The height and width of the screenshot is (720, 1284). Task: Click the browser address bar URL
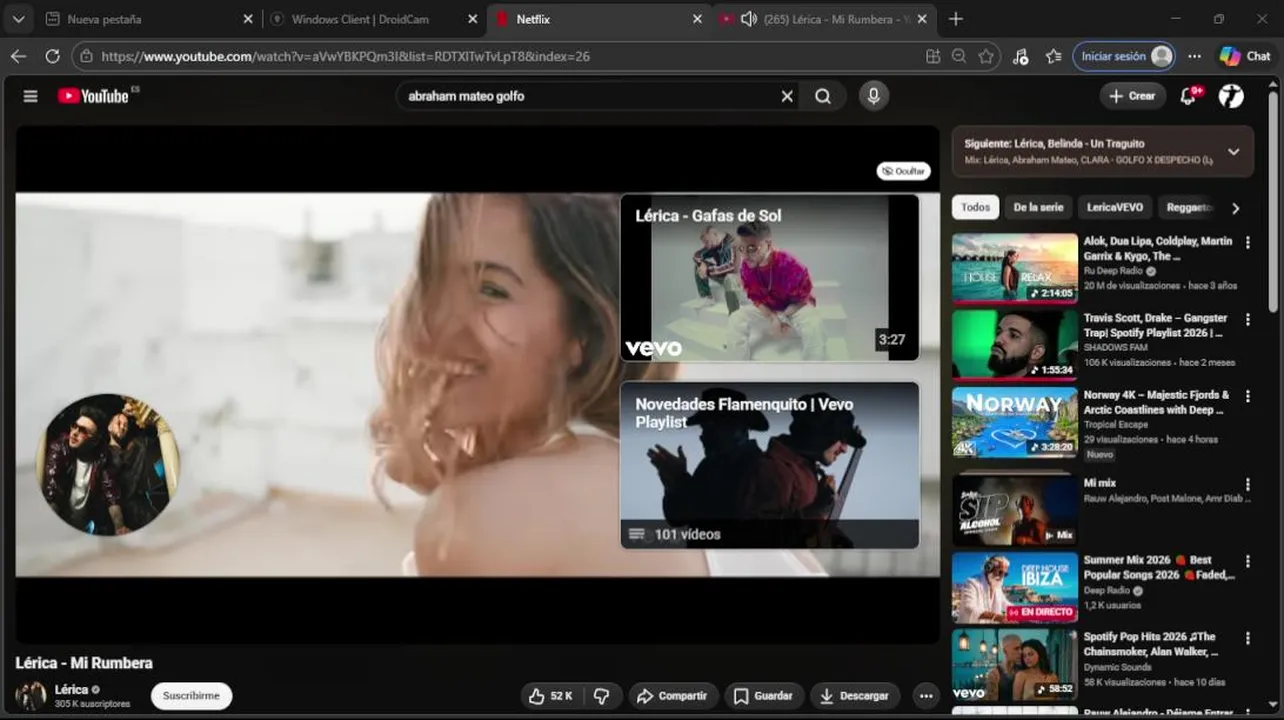click(x=346, y=57)
